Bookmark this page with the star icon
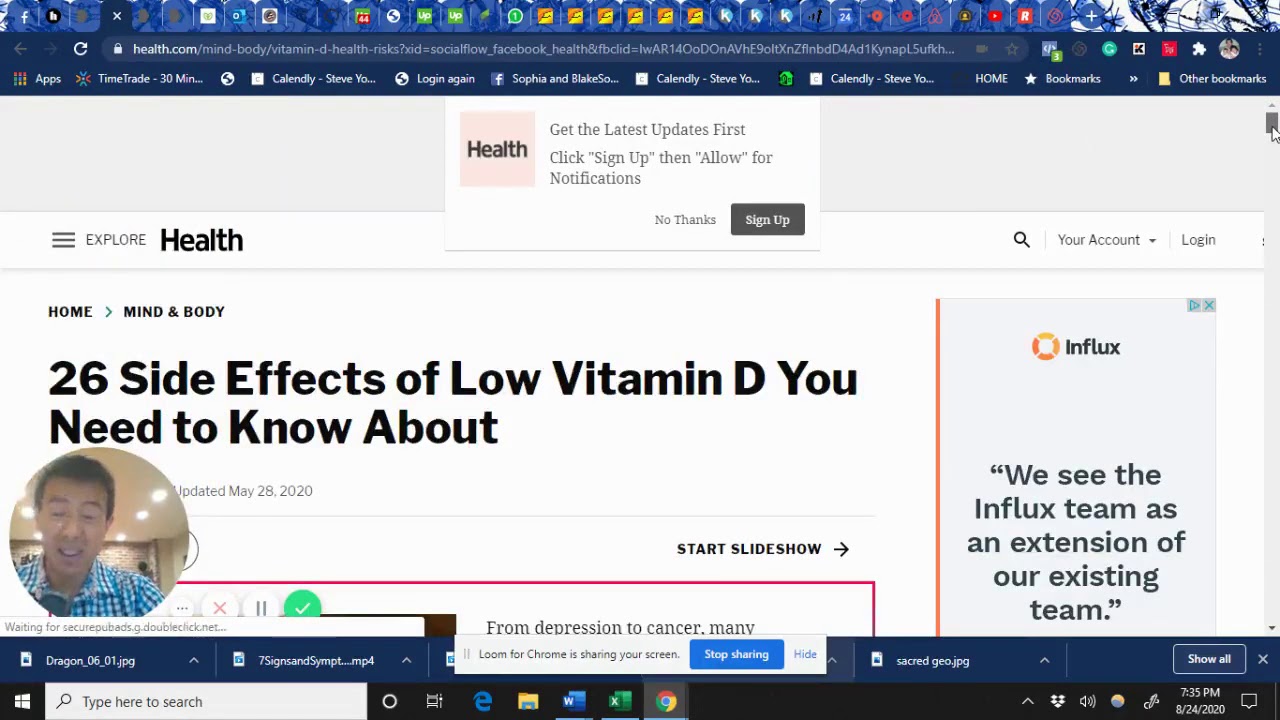 coord(1012,49)
